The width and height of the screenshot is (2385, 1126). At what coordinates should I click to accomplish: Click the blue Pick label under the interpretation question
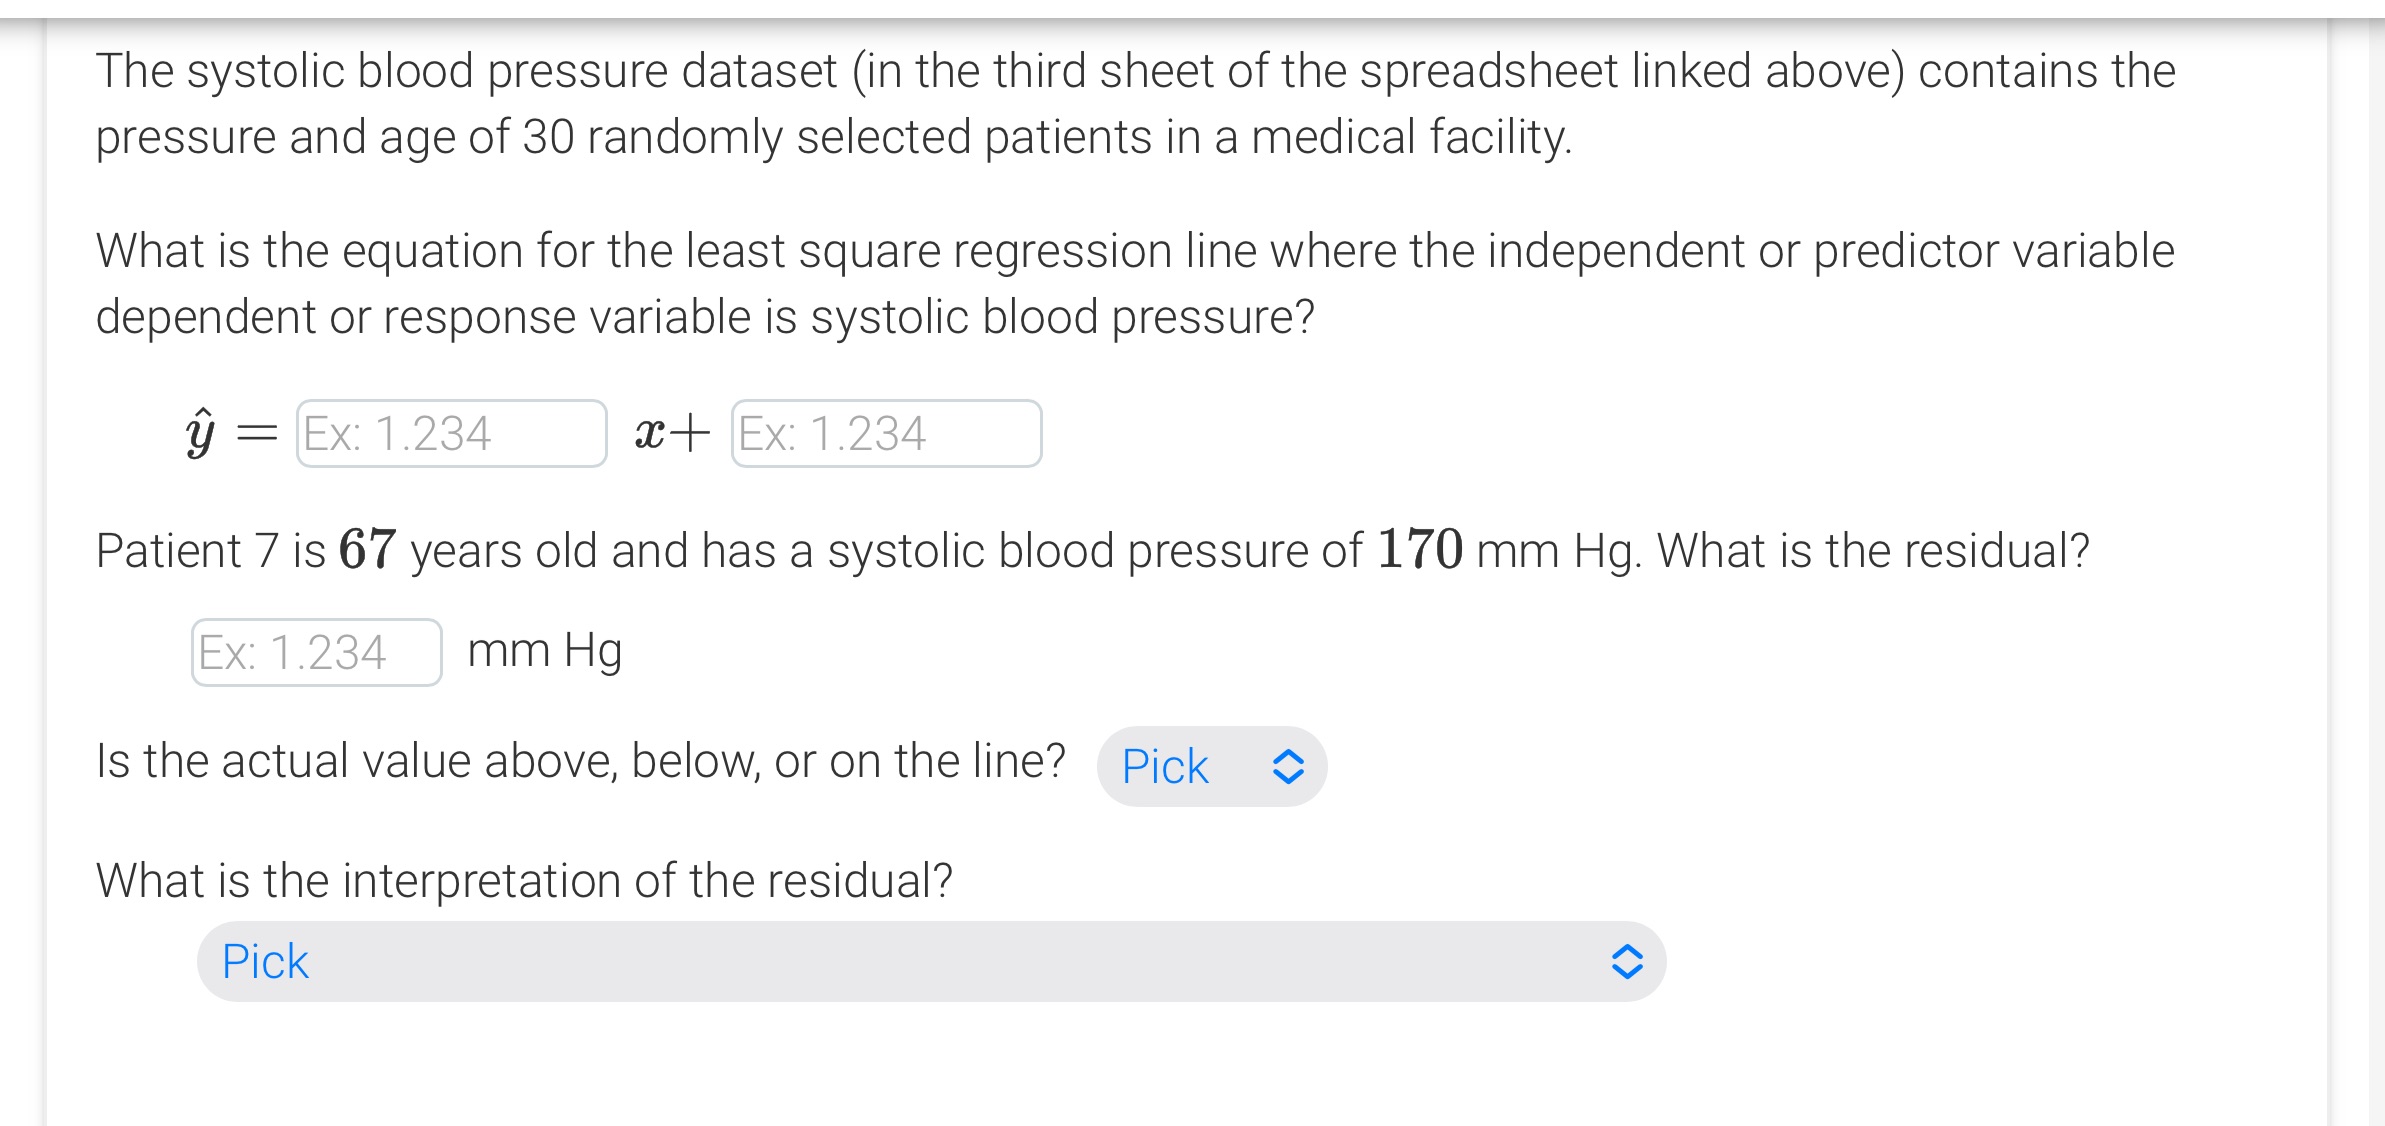pos(265,960)
